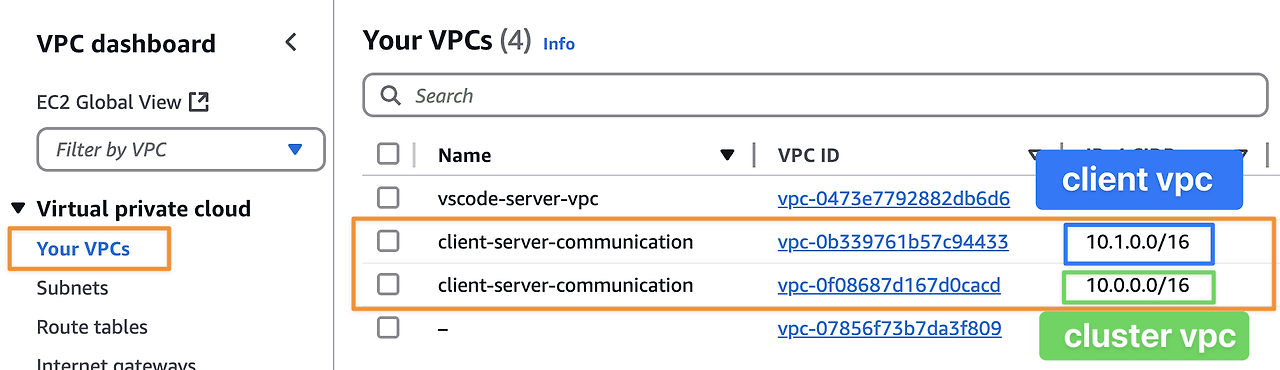Click the search magnifier icon

pyautogui.click(x=390, y=96)
